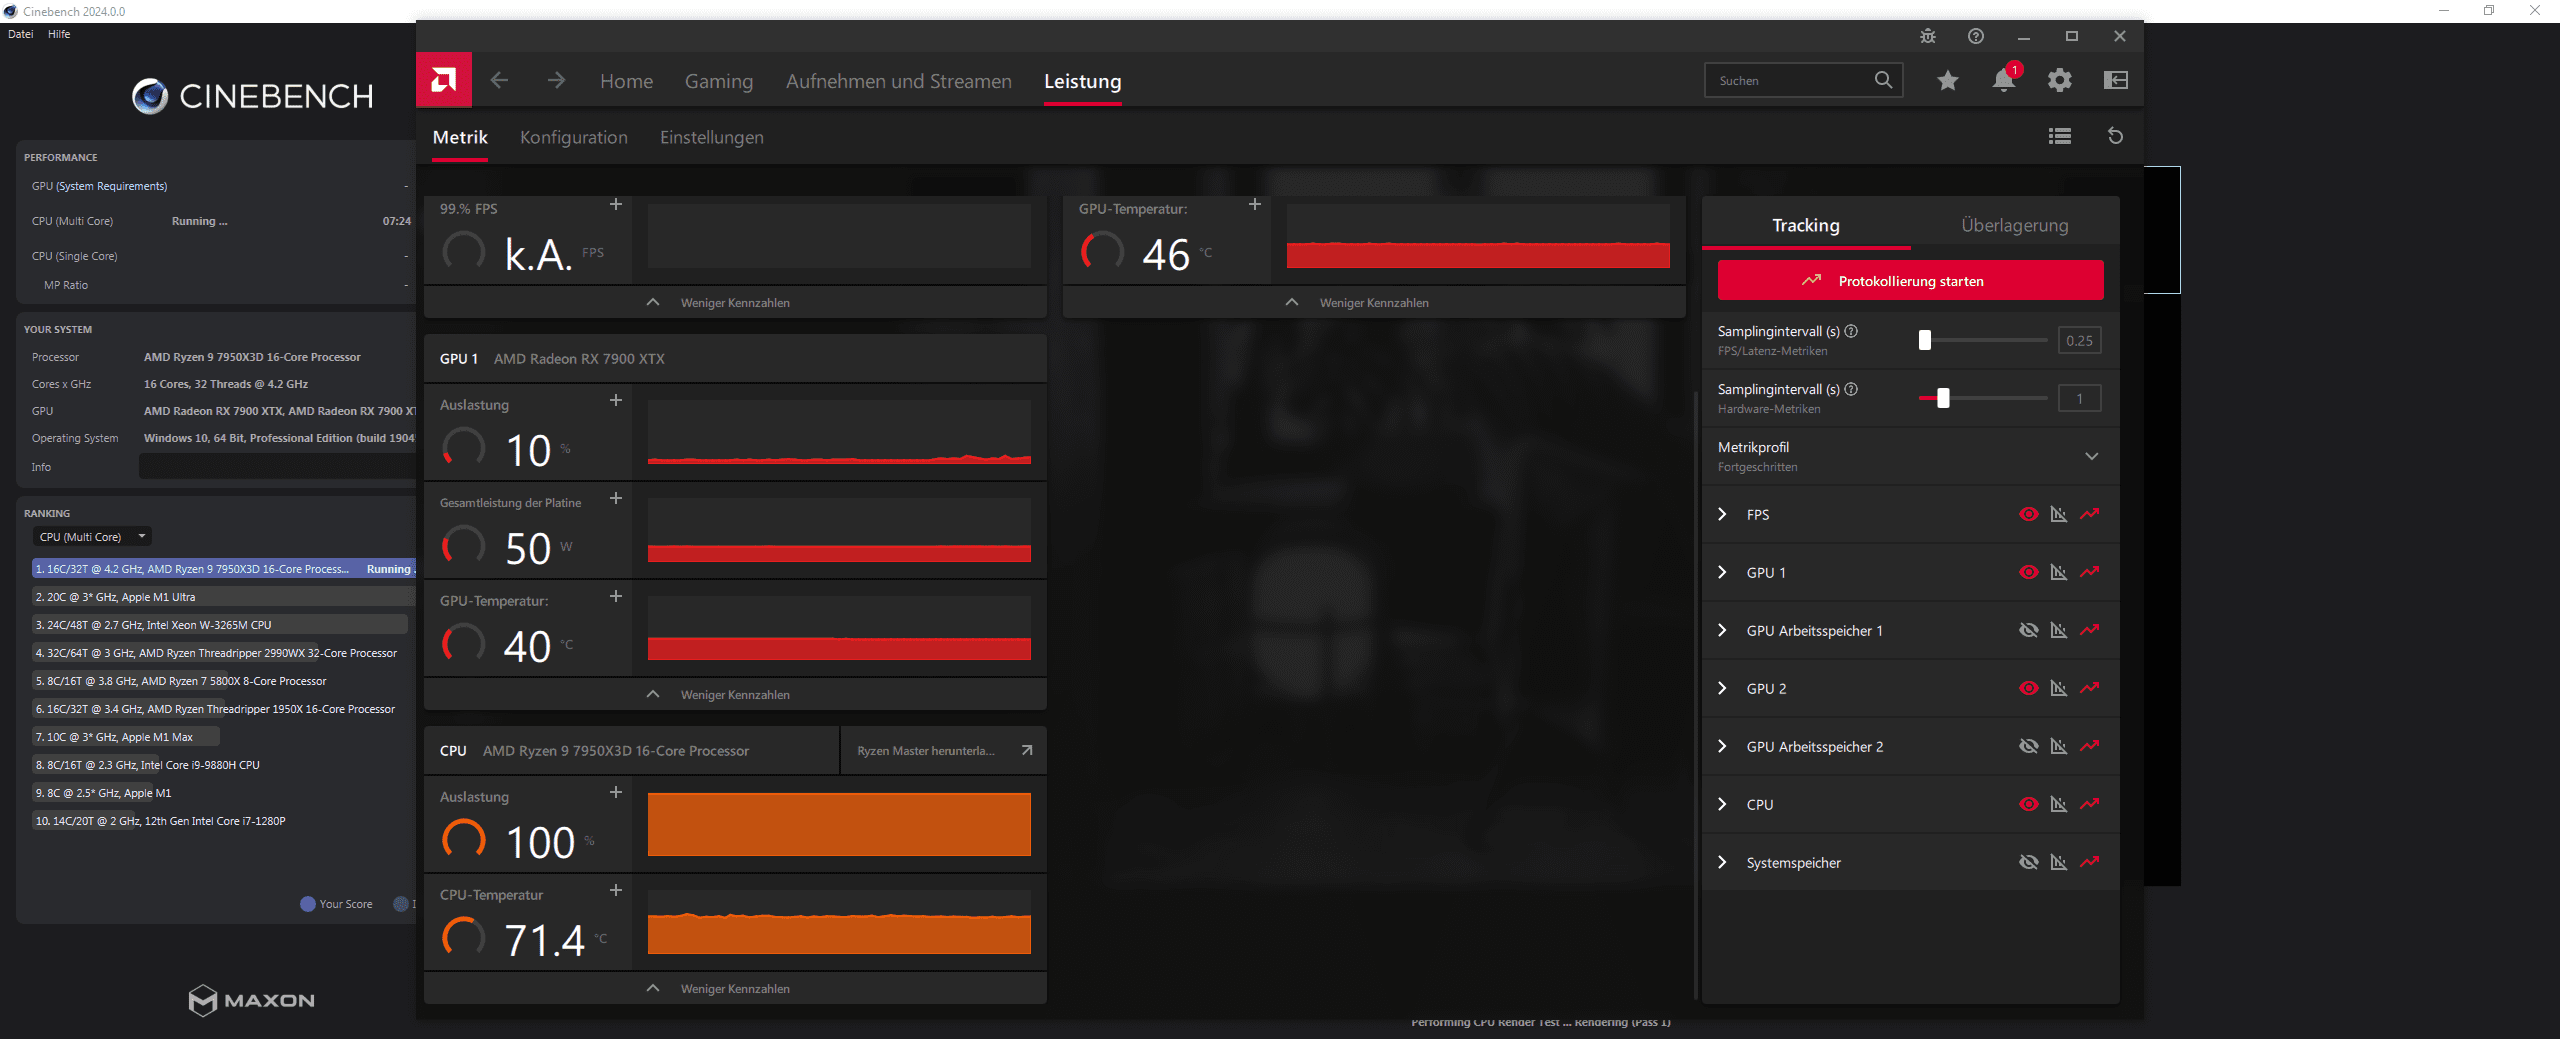Click plus icon on Gesamtleistung der Platine
2560x1039 pixels.
[616, 498]
